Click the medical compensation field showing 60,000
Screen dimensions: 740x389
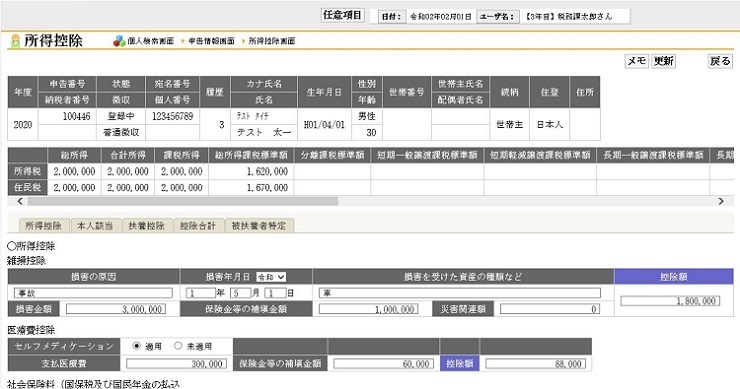384,364
